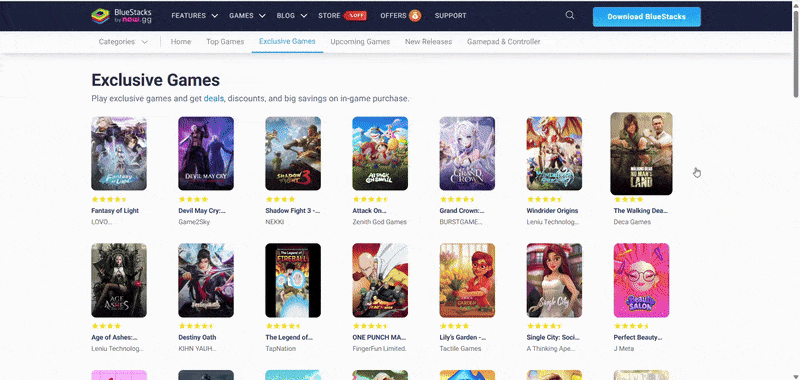
Task: Click the 'Zenith God Games' developer name
Action: click(380, 222)
